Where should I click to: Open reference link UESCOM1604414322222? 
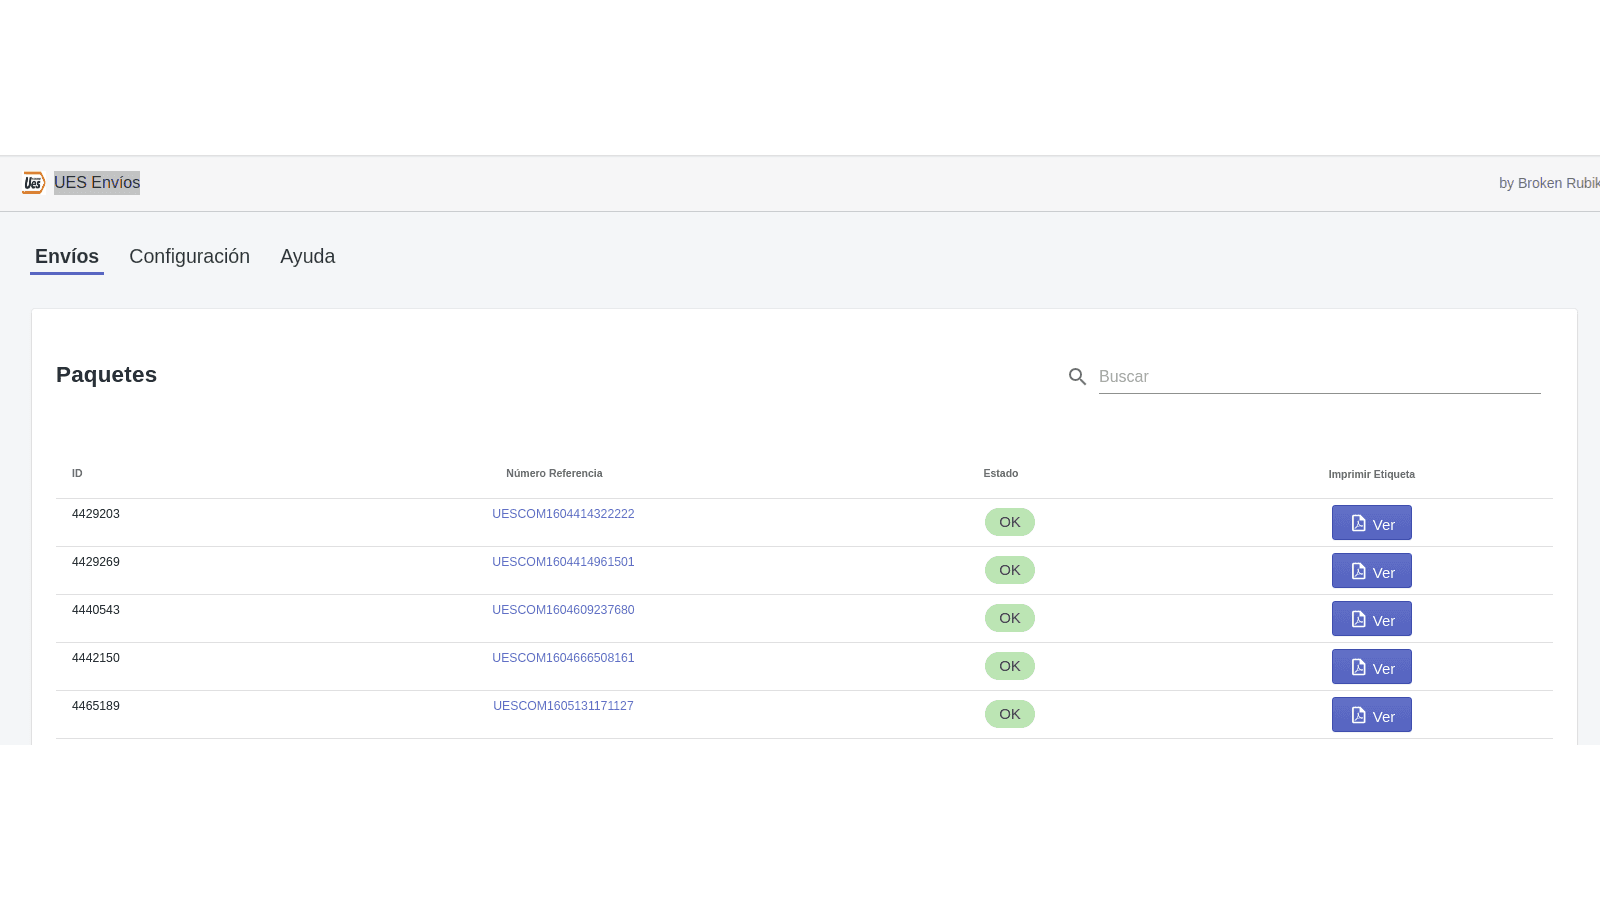[563, 514]
